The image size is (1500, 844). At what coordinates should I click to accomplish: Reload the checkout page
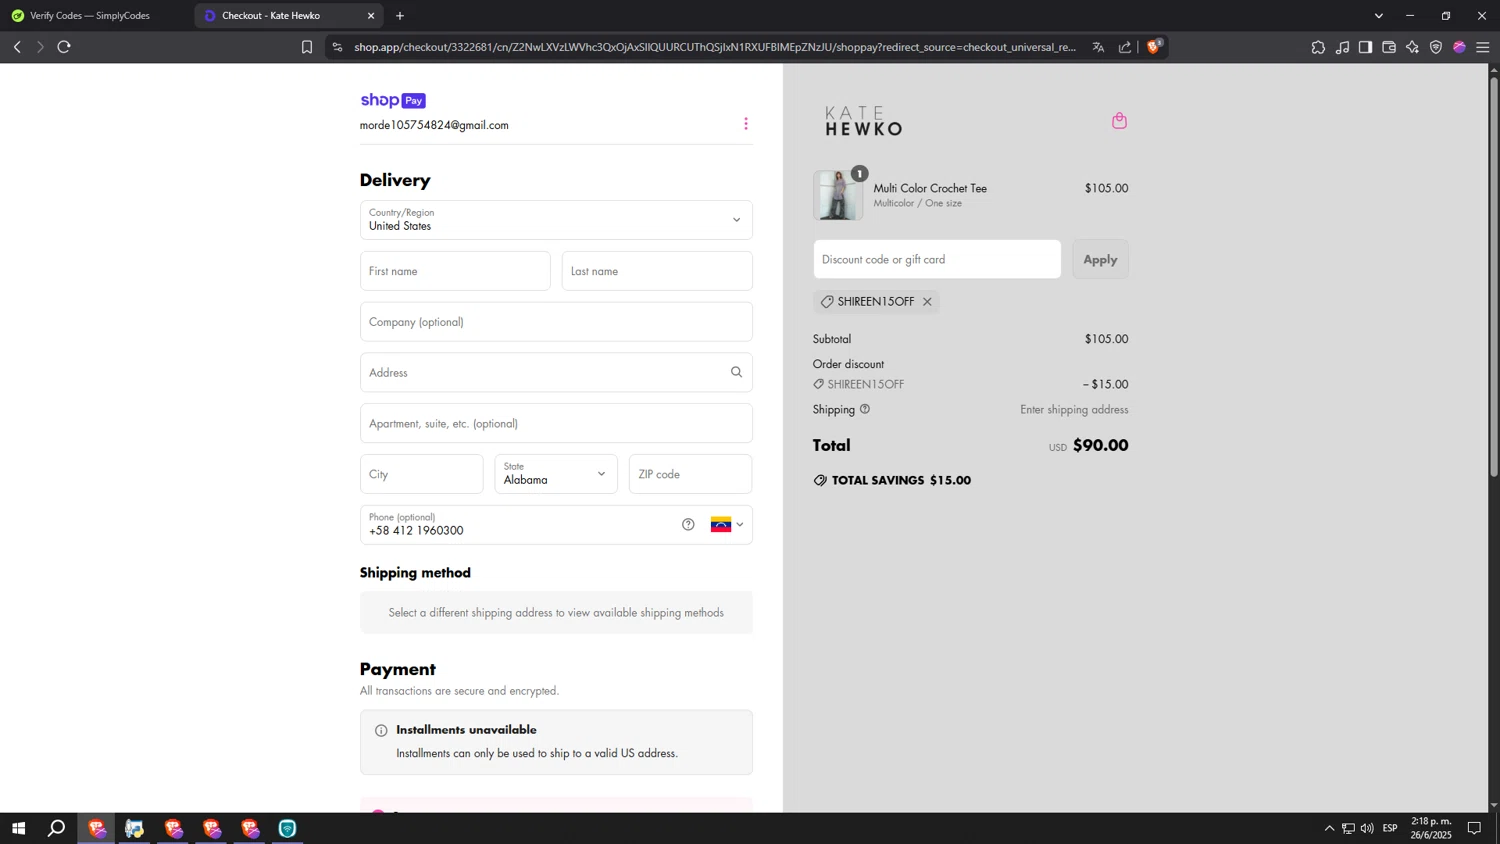coord(64,47)
